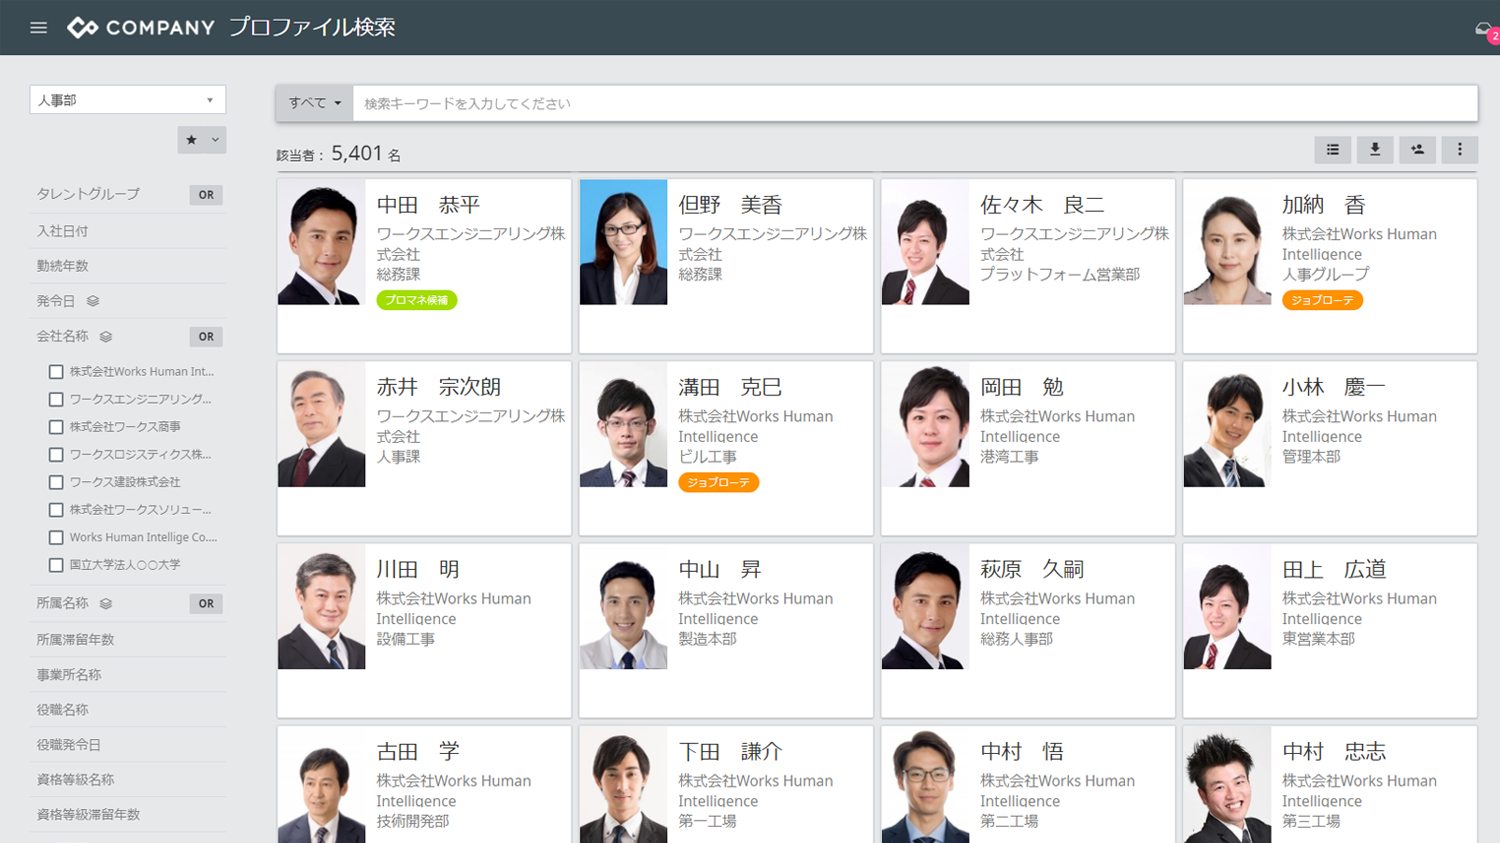The height and width of the screenshot is (843, 1500).
Task: Download the search results
Action: [1375, 149]
